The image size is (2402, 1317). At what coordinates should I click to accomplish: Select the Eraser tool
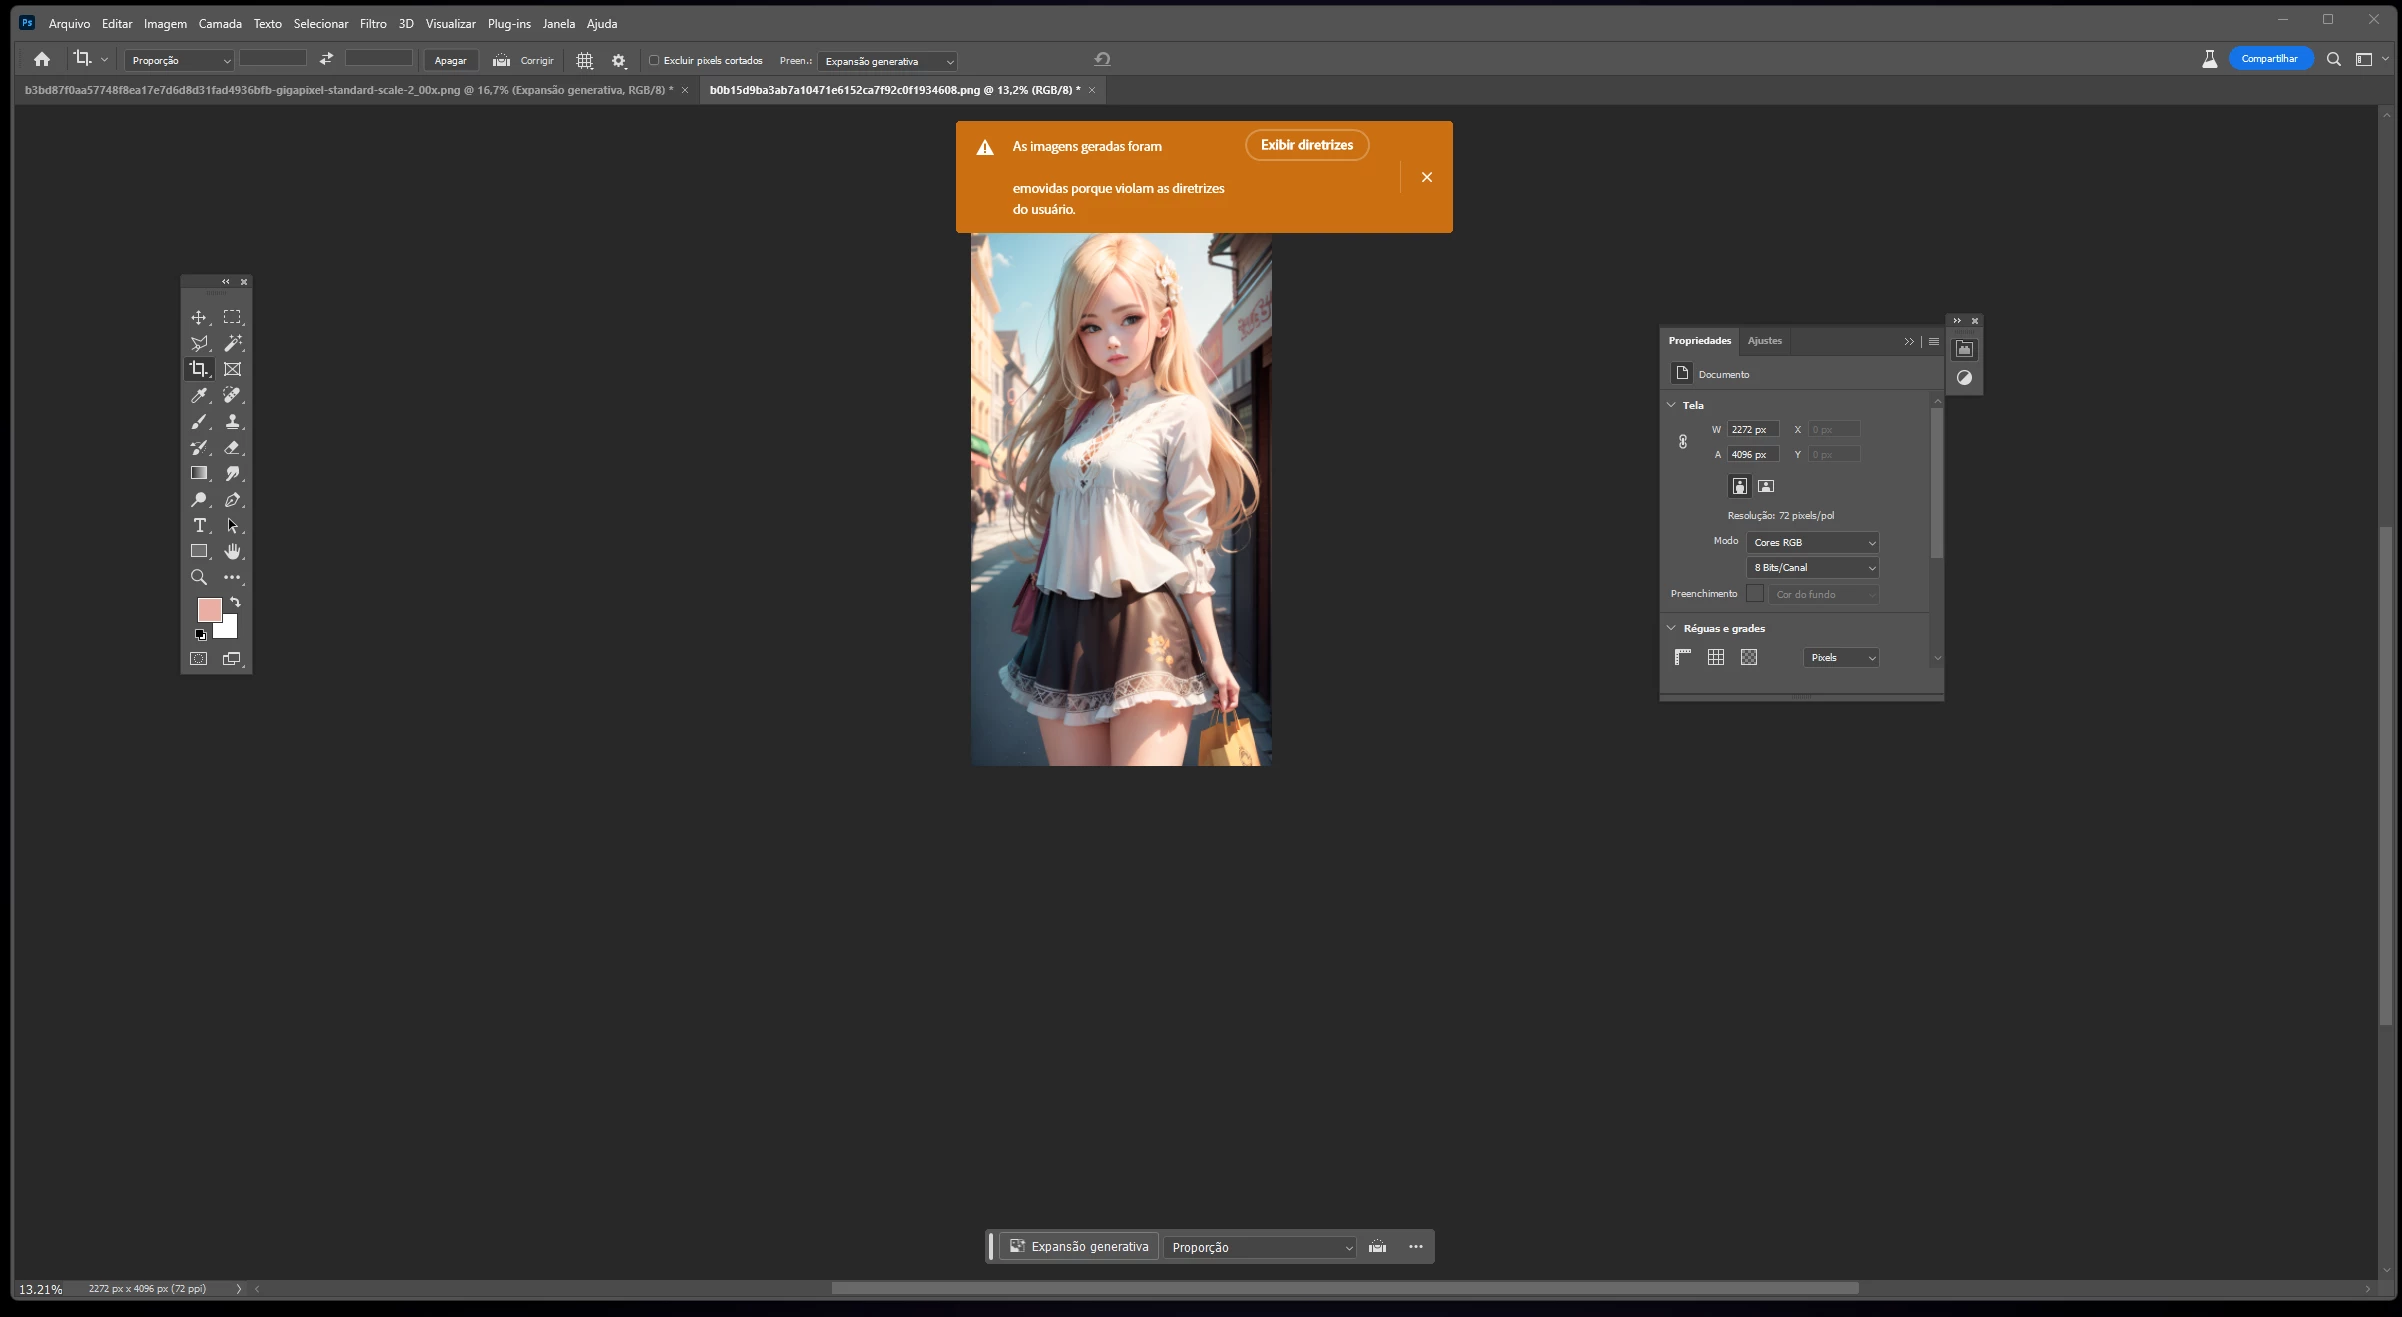232,447
